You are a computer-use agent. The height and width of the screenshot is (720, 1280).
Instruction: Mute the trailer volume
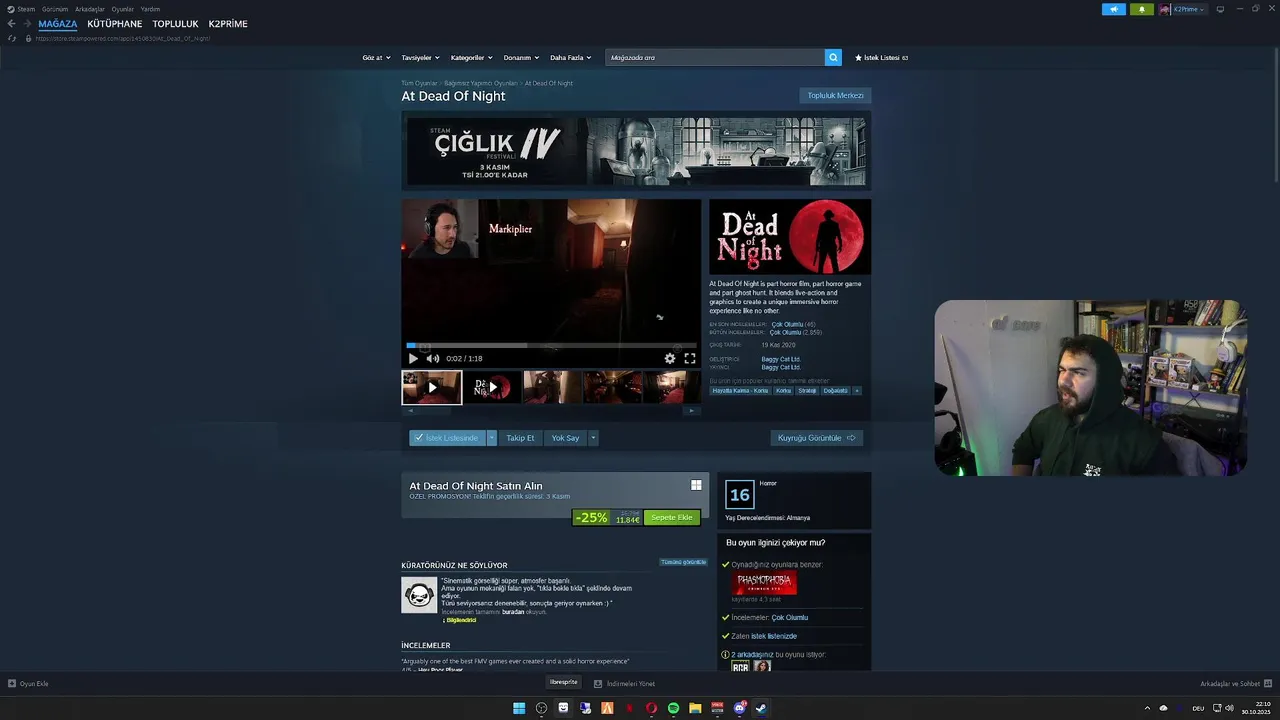pos(433,358)
